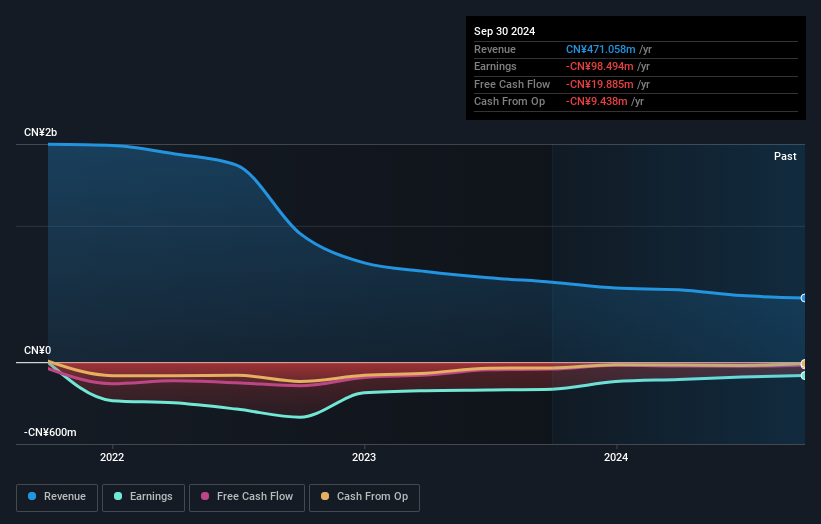Viewport: 821px width, 524px height.
Task: Click the CN¥471.058m revenue value
Action: 600,49
